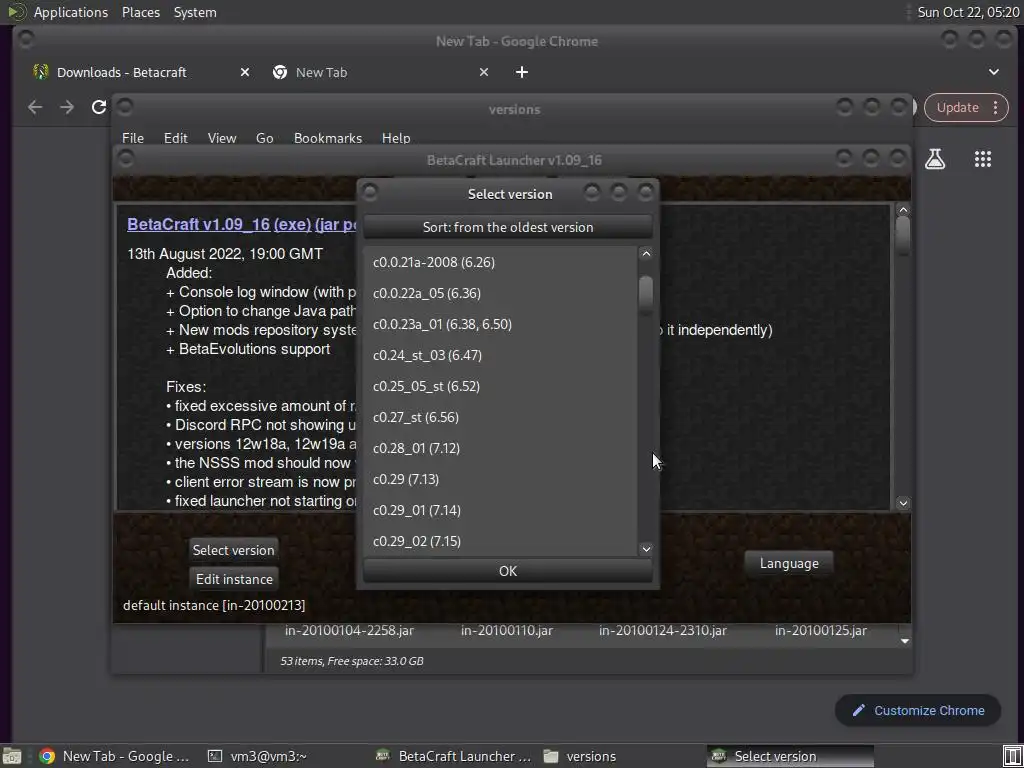
Task: Open the Places menu in top panel
Action: coord(141,12)
